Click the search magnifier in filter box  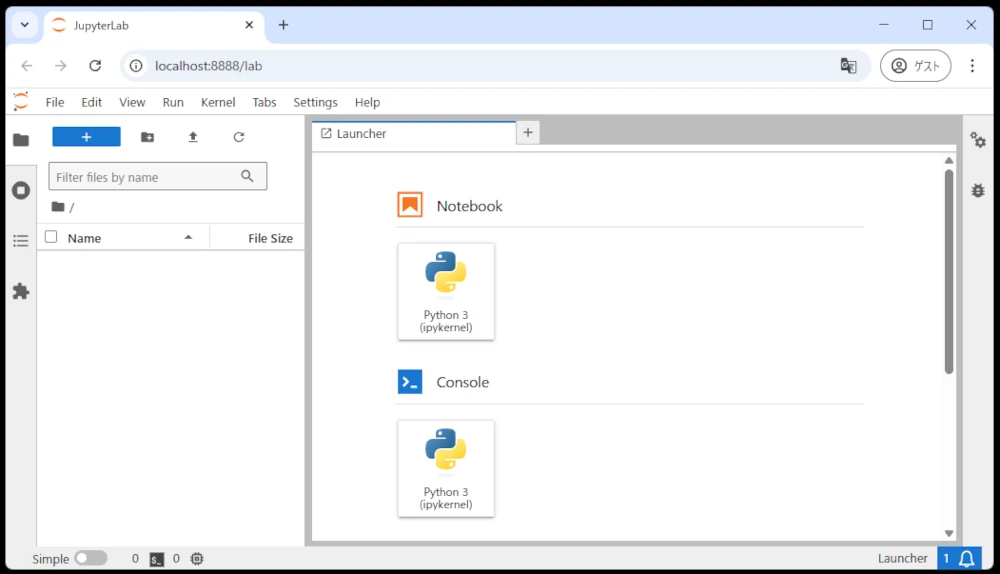tap(247, 176)
